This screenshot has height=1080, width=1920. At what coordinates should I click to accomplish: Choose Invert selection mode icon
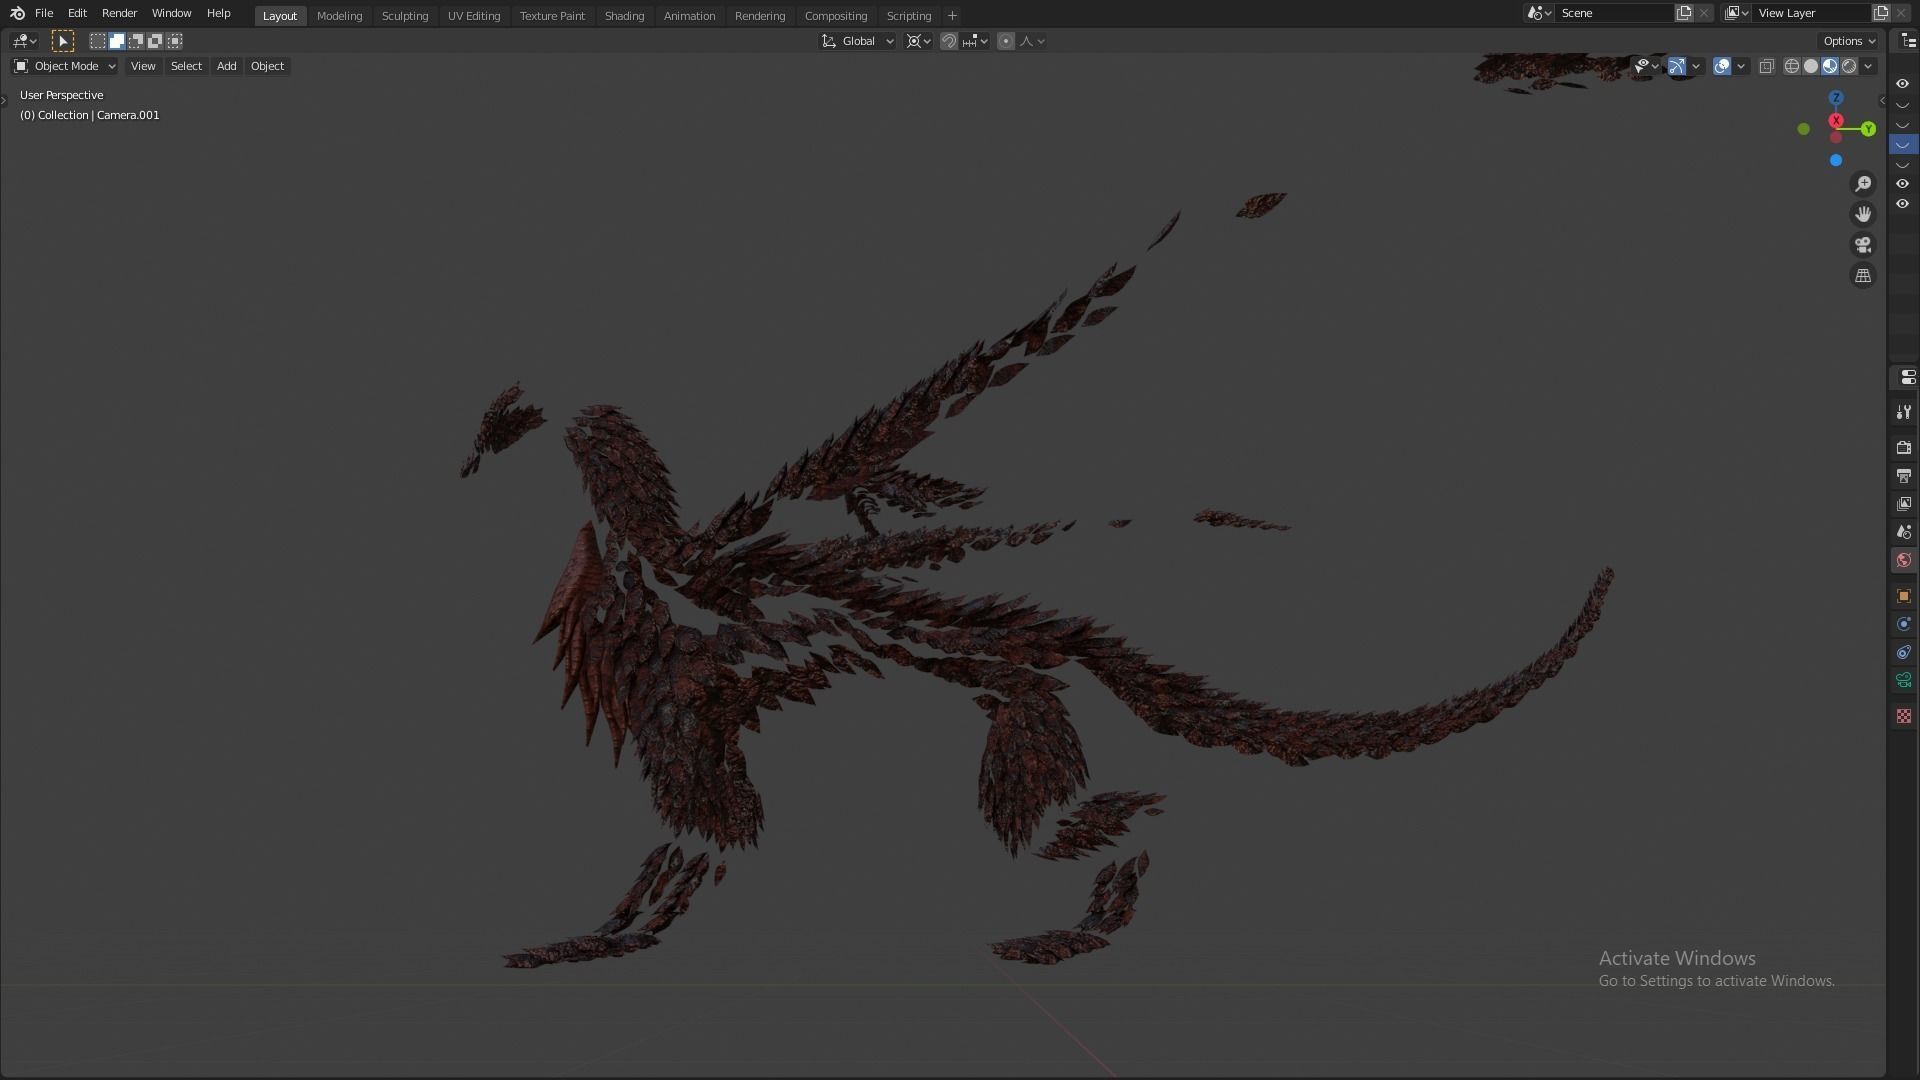[155, 41]
